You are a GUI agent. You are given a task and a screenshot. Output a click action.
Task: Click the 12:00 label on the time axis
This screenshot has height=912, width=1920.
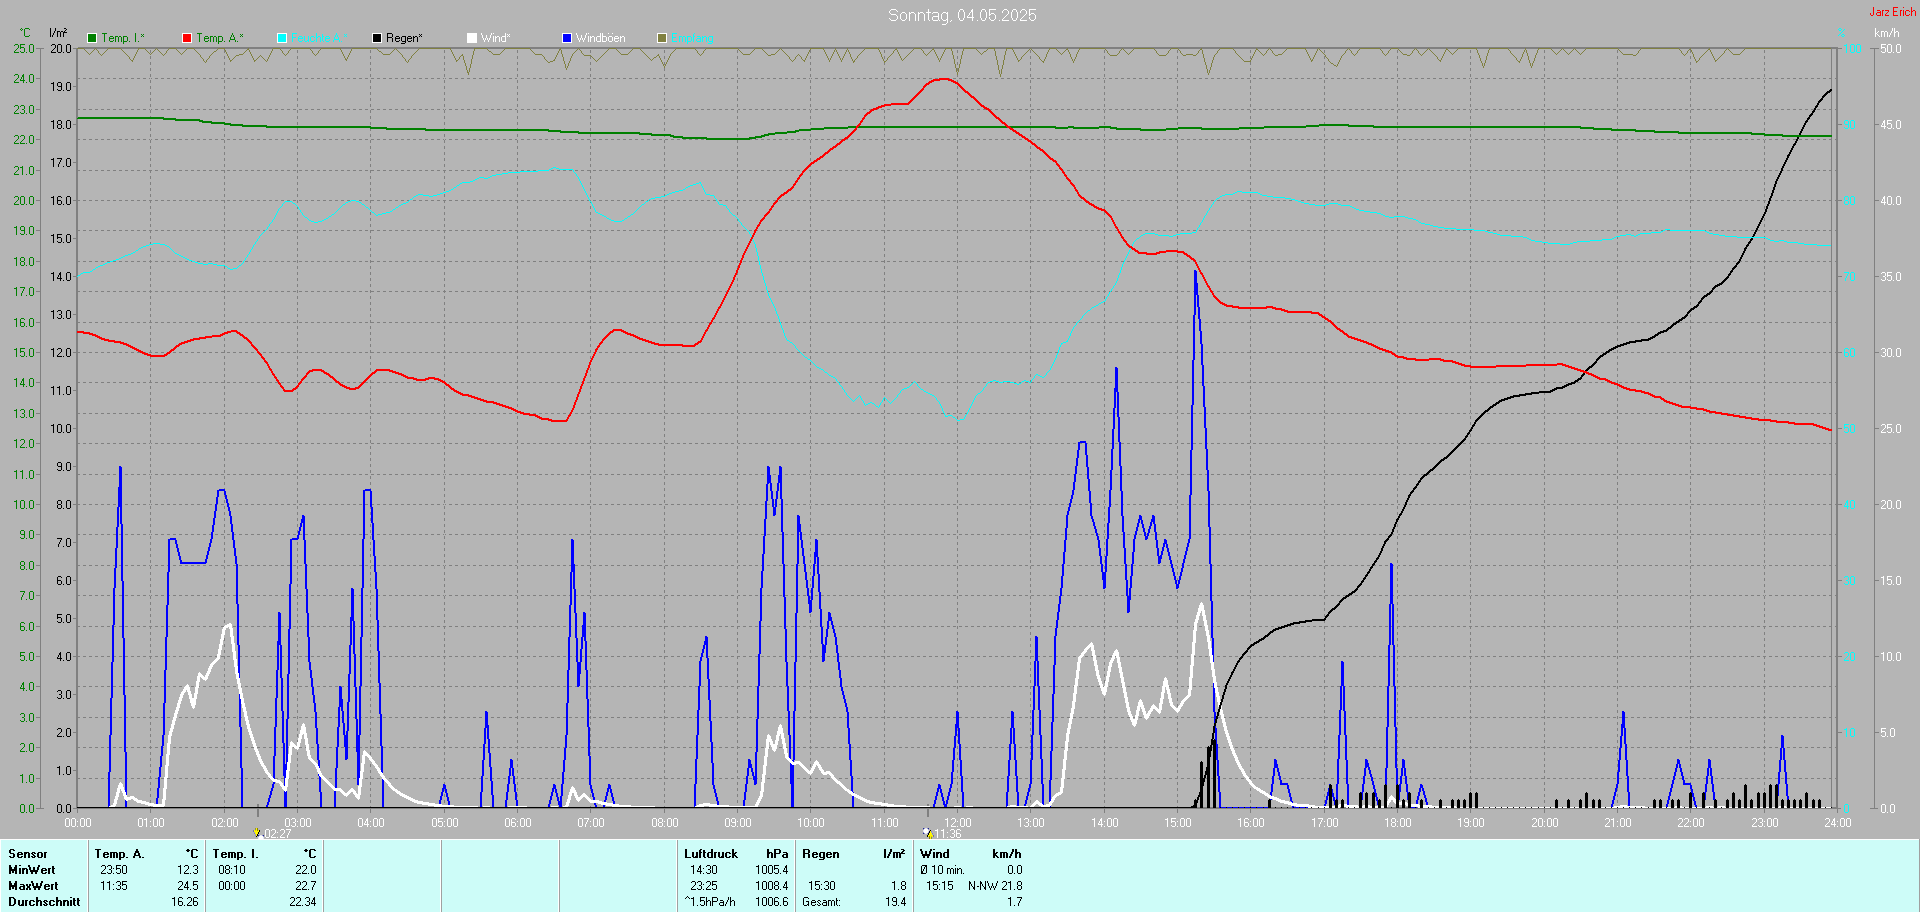point(958,823)
